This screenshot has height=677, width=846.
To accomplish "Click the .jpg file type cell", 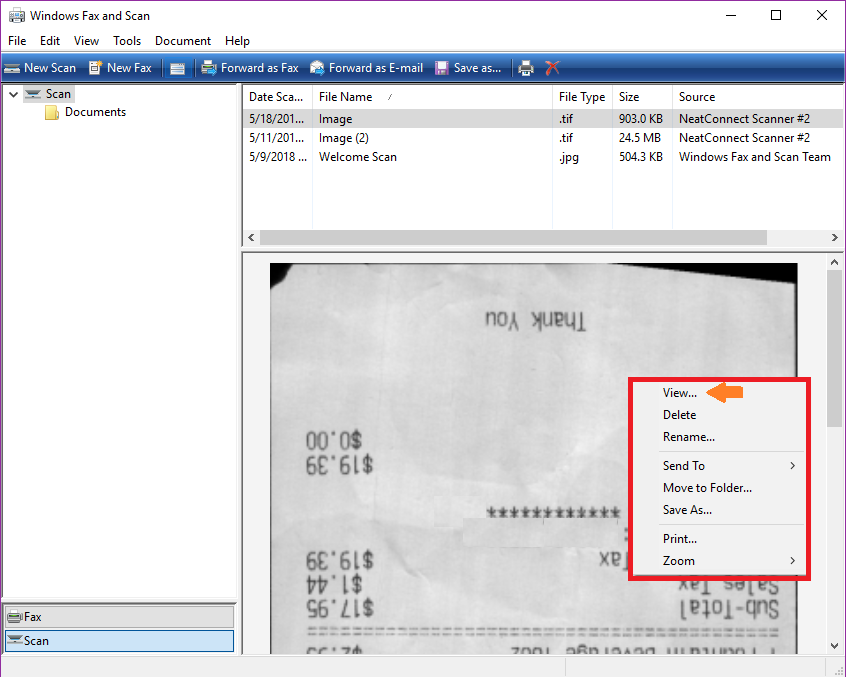I will [x=569, y=157].
